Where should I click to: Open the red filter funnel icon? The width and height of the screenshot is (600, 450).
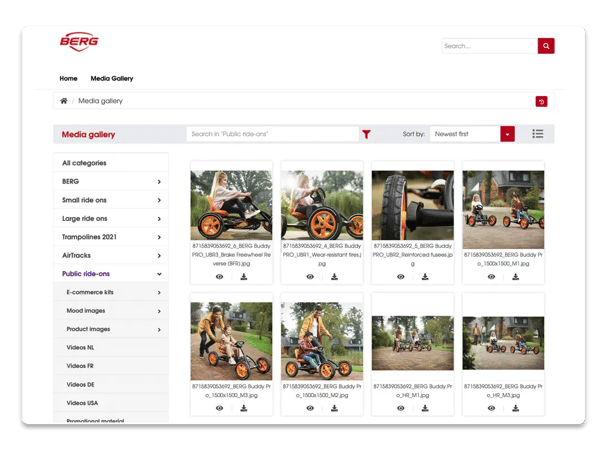[x=366, y=134]
